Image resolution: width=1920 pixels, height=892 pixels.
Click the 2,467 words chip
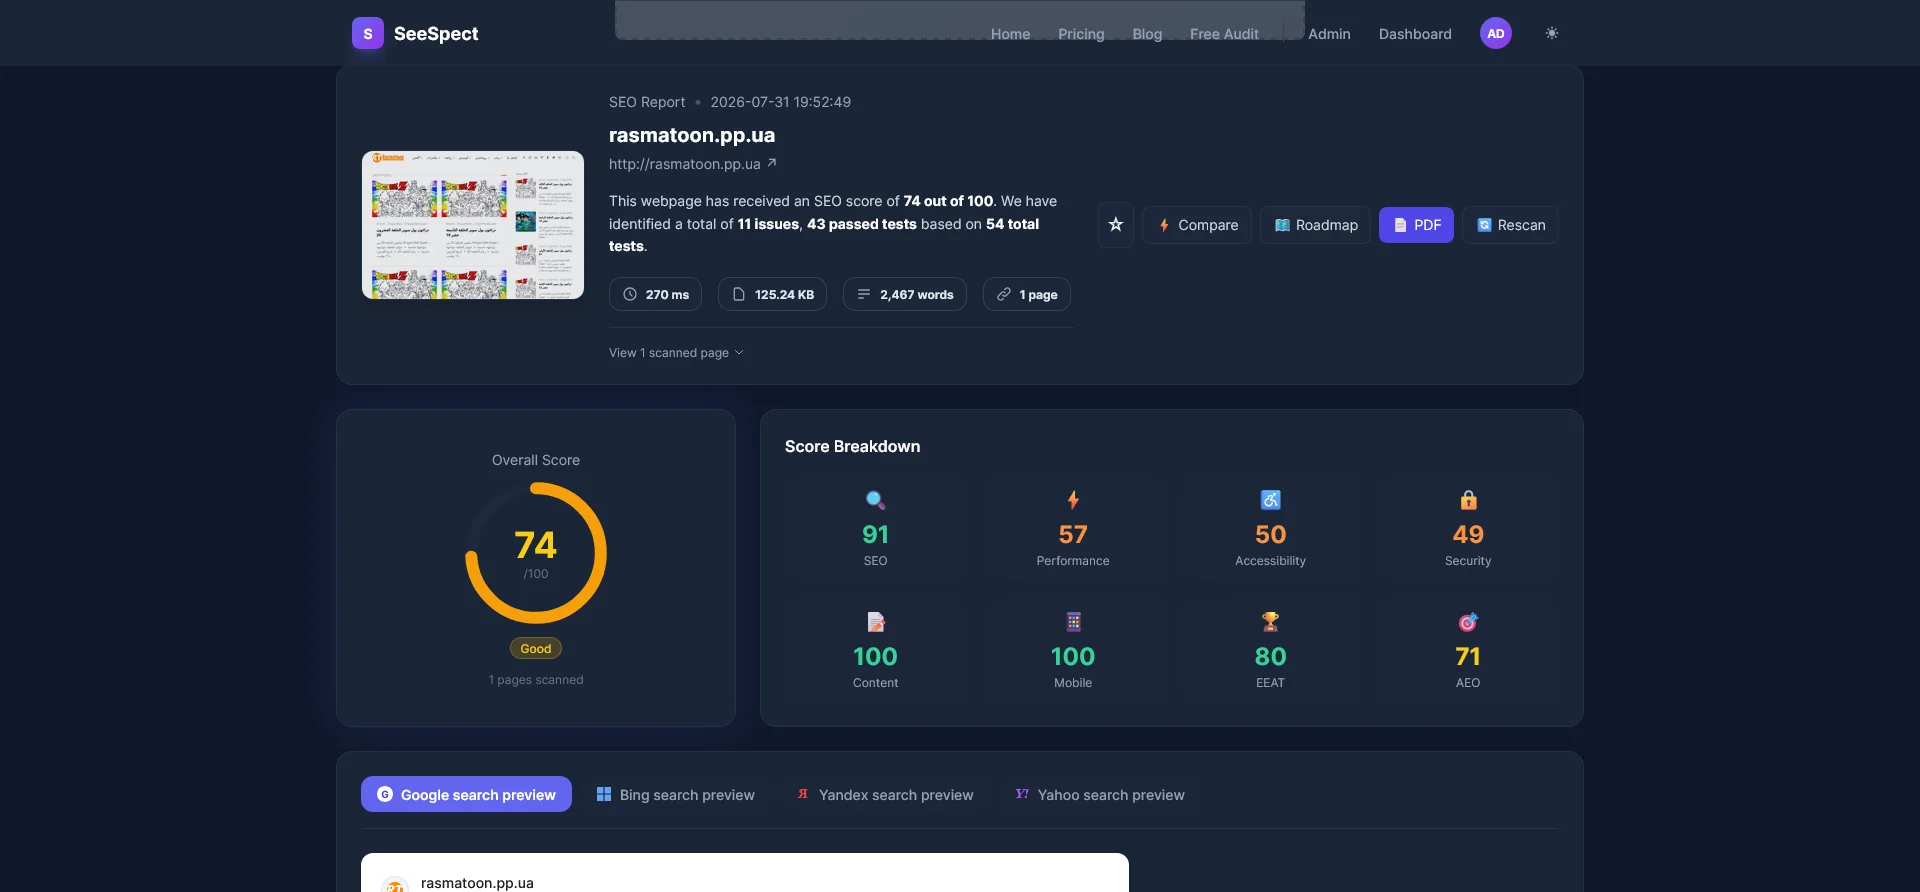pyautogui.click(x=905, y=294)
